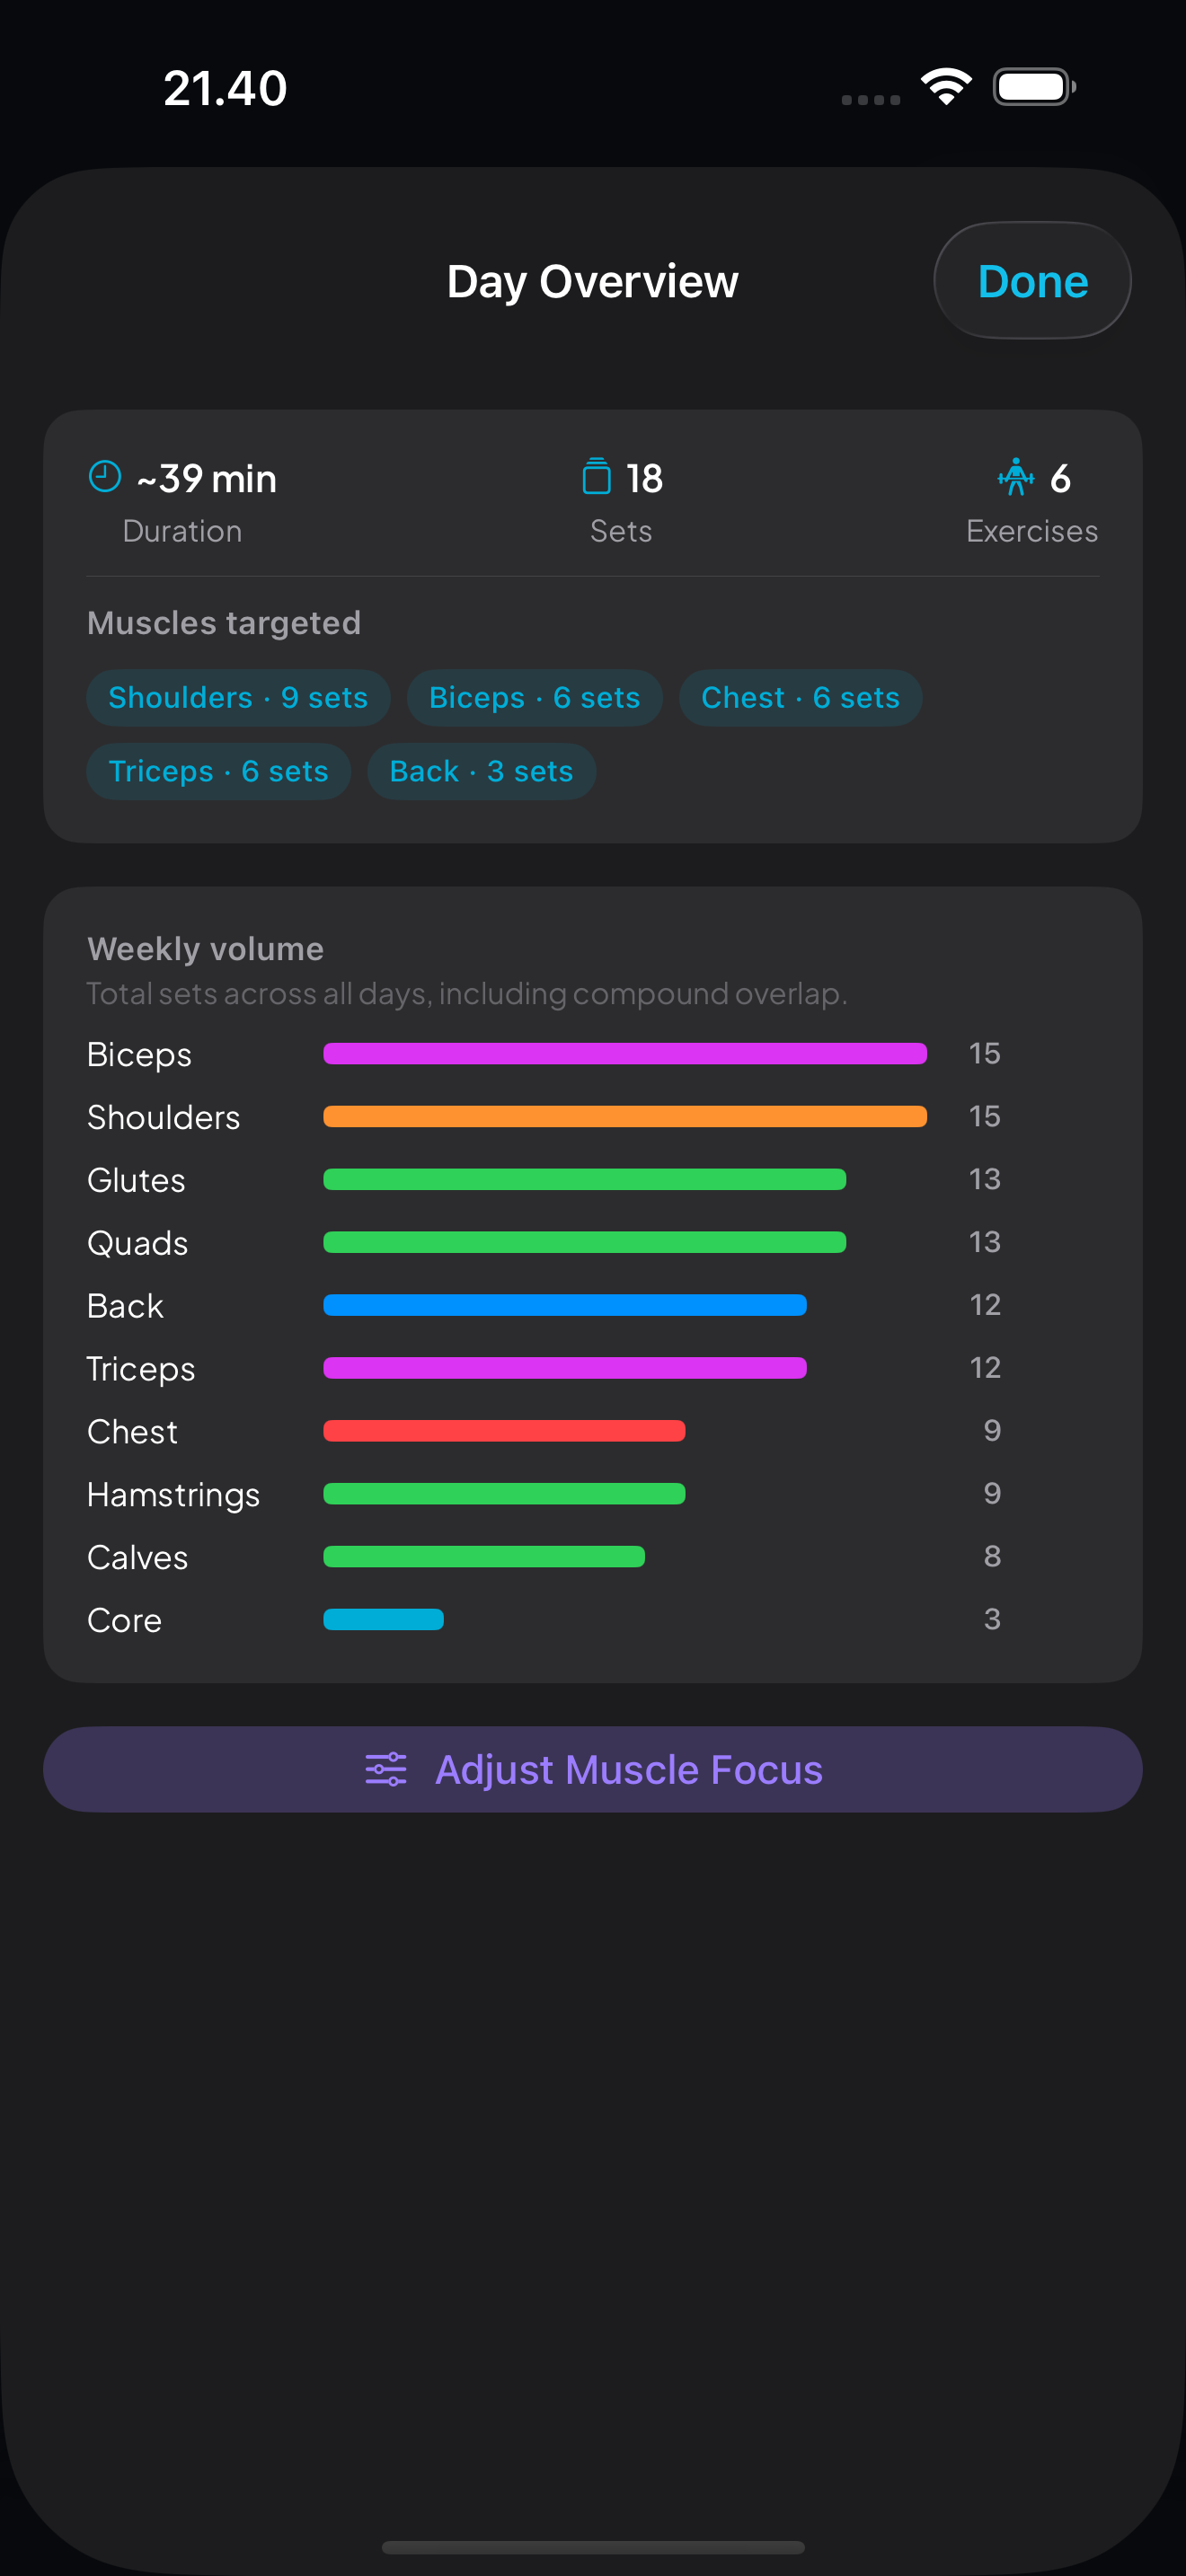This screenshot has height=2576, width=1186.
Task: Select the Chest · 6 sets chip
Action: (x=800, y=697)
